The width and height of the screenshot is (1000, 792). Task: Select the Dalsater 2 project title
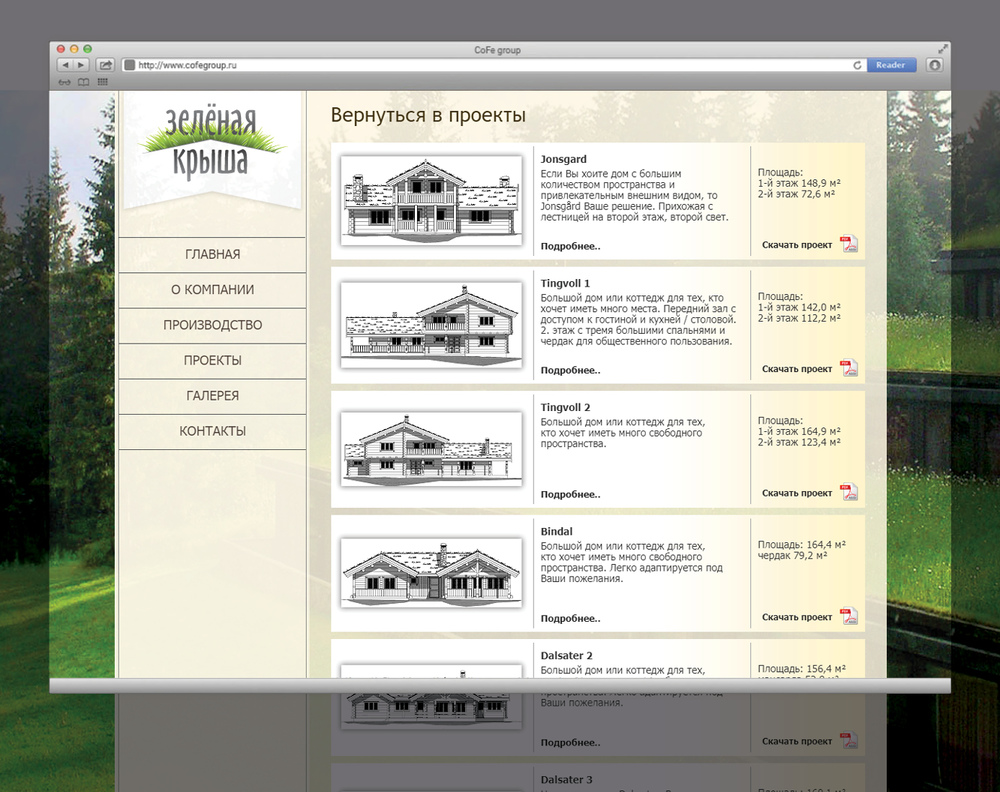(566, 656)
